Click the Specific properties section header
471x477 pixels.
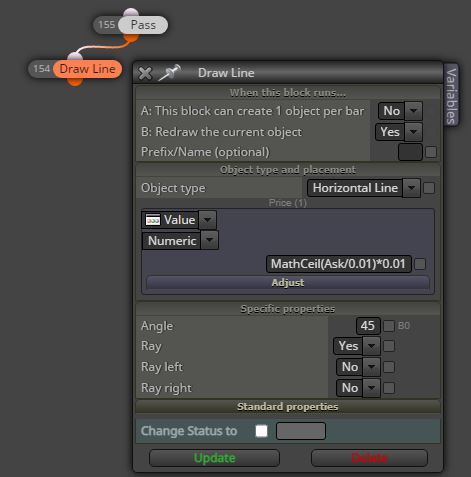(x=288, y=309)
